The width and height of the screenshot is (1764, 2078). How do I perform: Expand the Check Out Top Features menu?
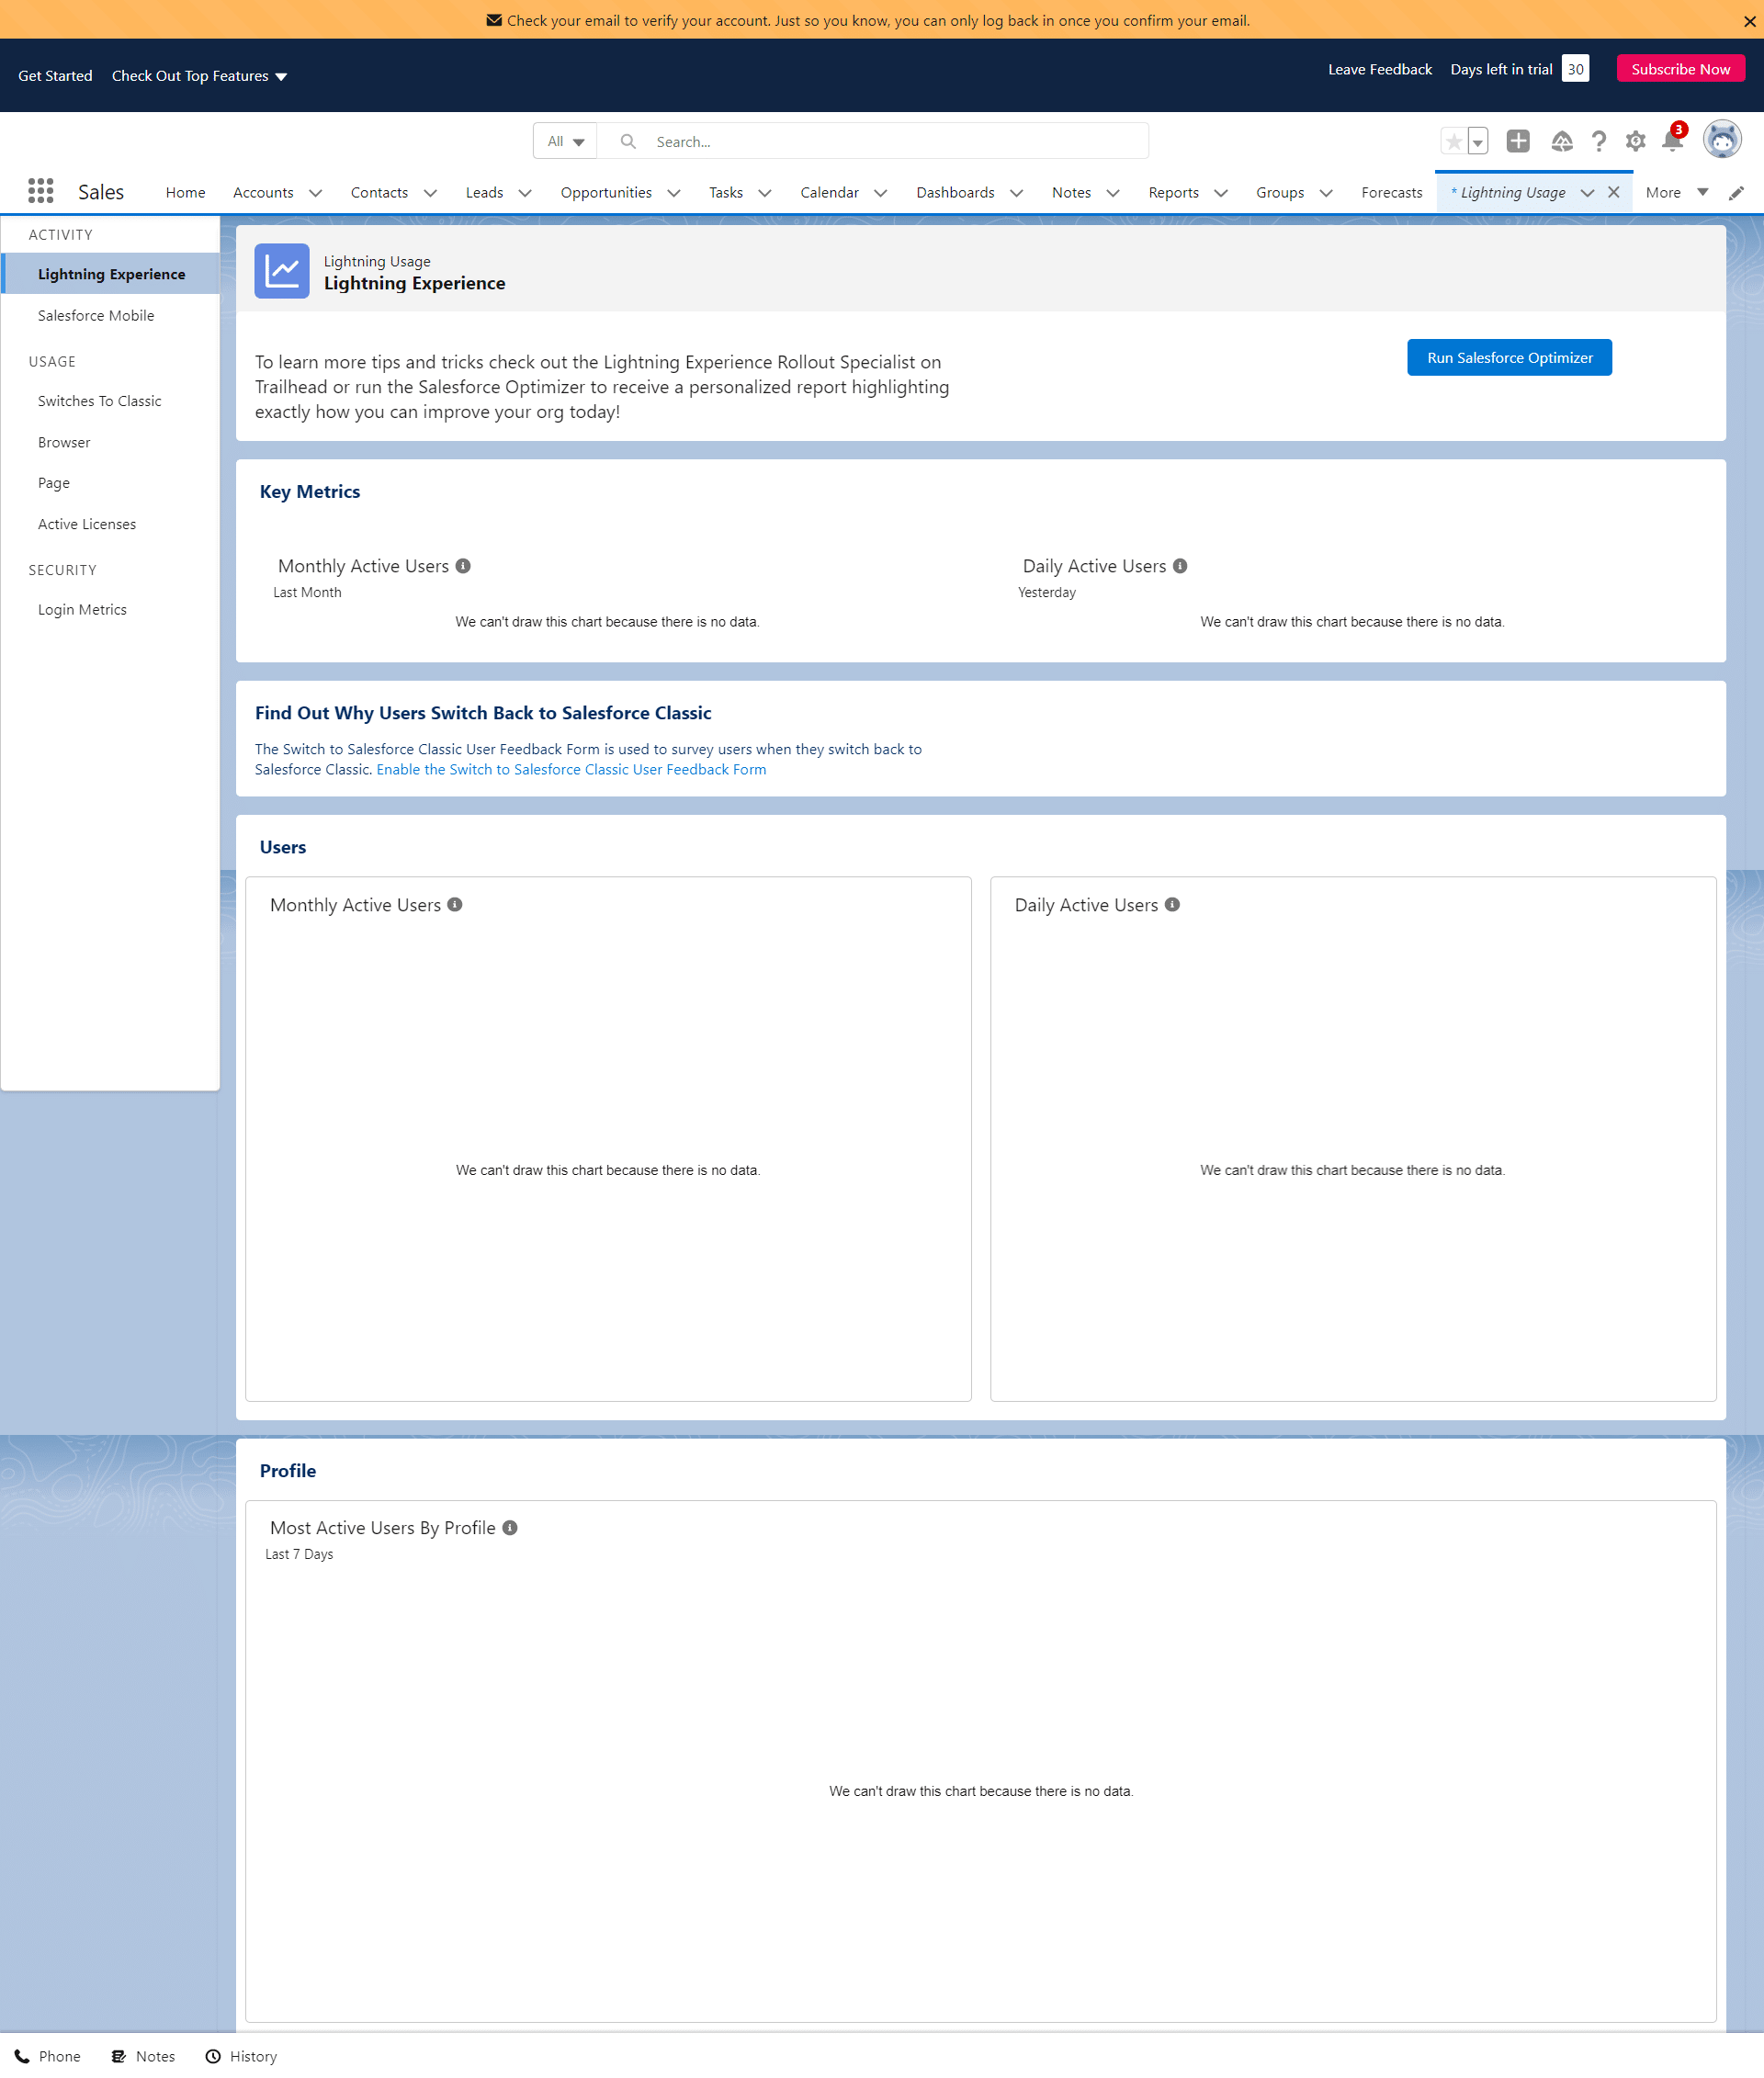199,76
